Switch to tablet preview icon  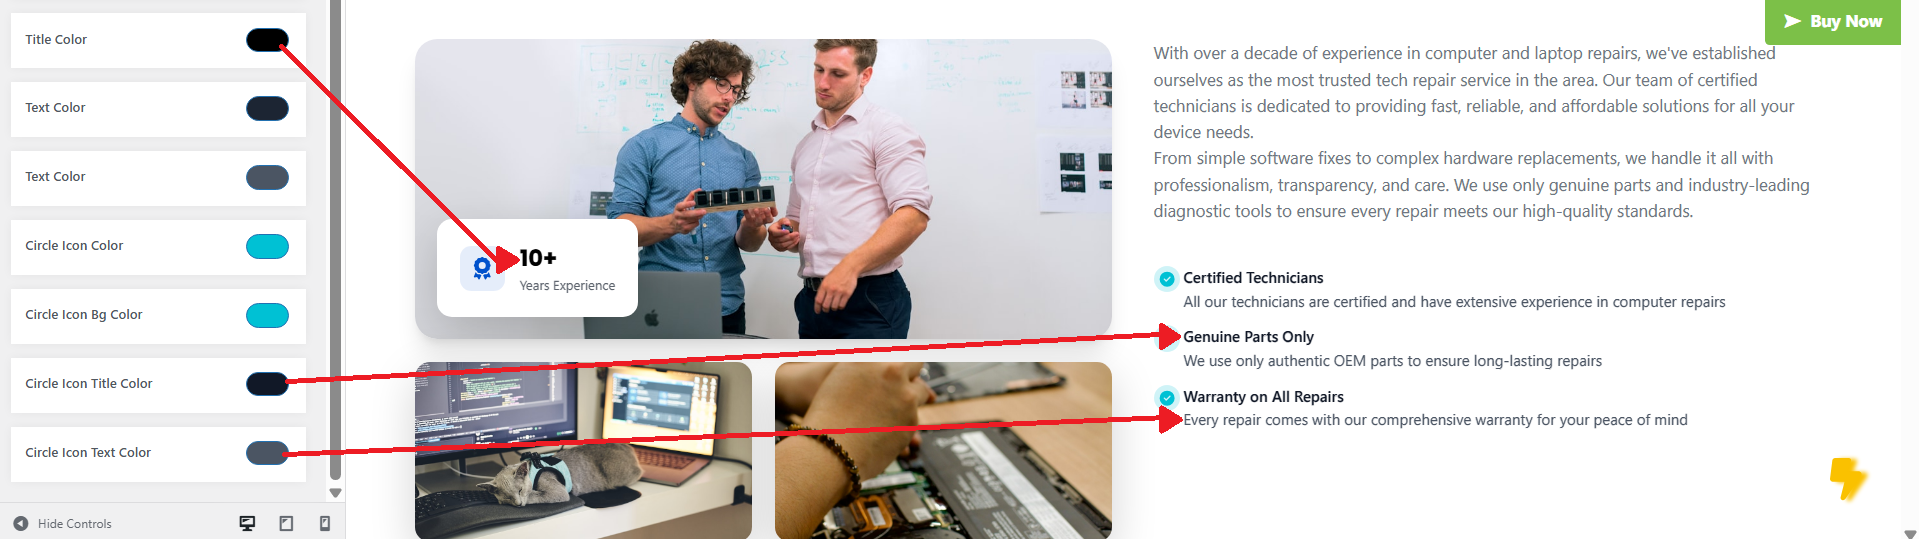point(286,523)
